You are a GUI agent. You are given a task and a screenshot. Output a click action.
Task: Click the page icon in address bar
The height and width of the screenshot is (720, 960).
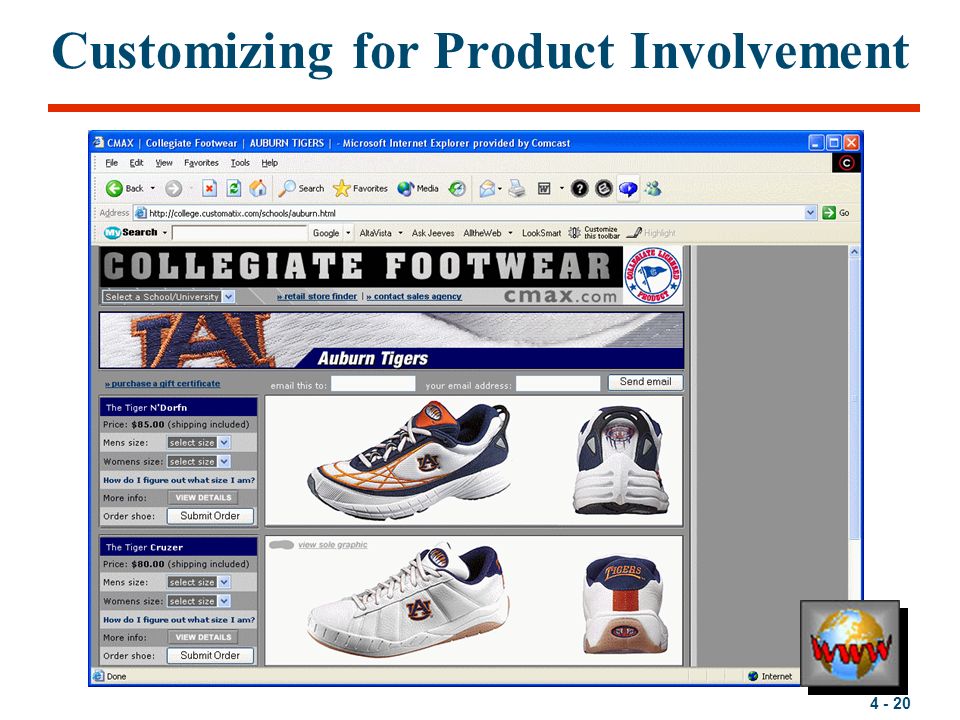tap(141, 213)
